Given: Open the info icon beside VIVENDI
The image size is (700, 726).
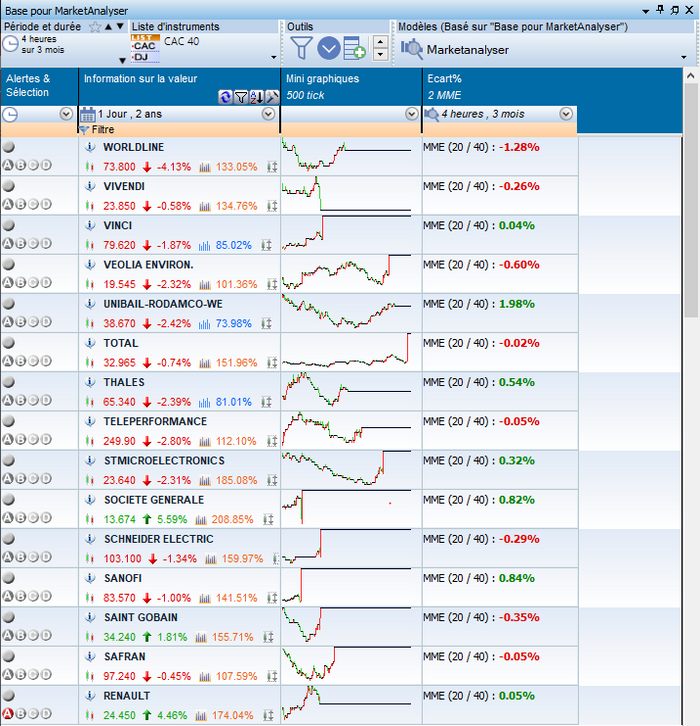Looking at the screenshot, I should (90, 187).
